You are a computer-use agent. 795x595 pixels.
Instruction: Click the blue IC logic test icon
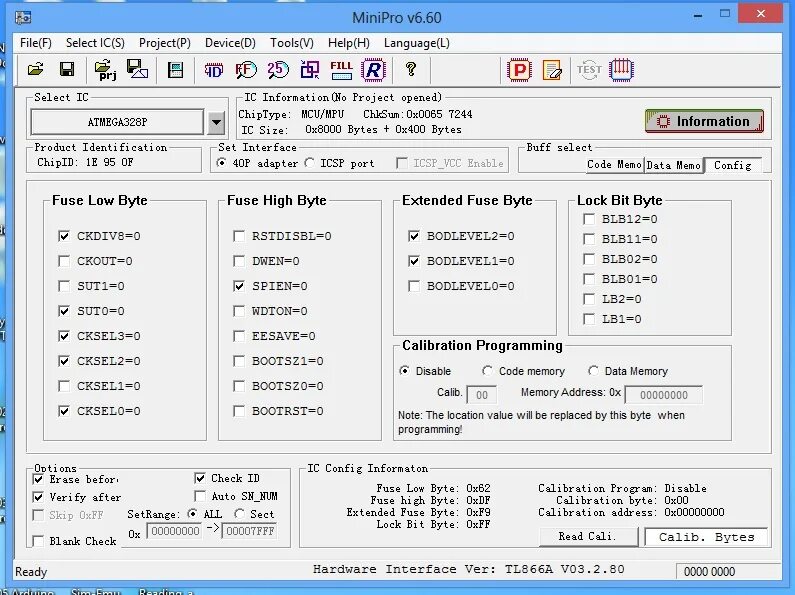621,70
